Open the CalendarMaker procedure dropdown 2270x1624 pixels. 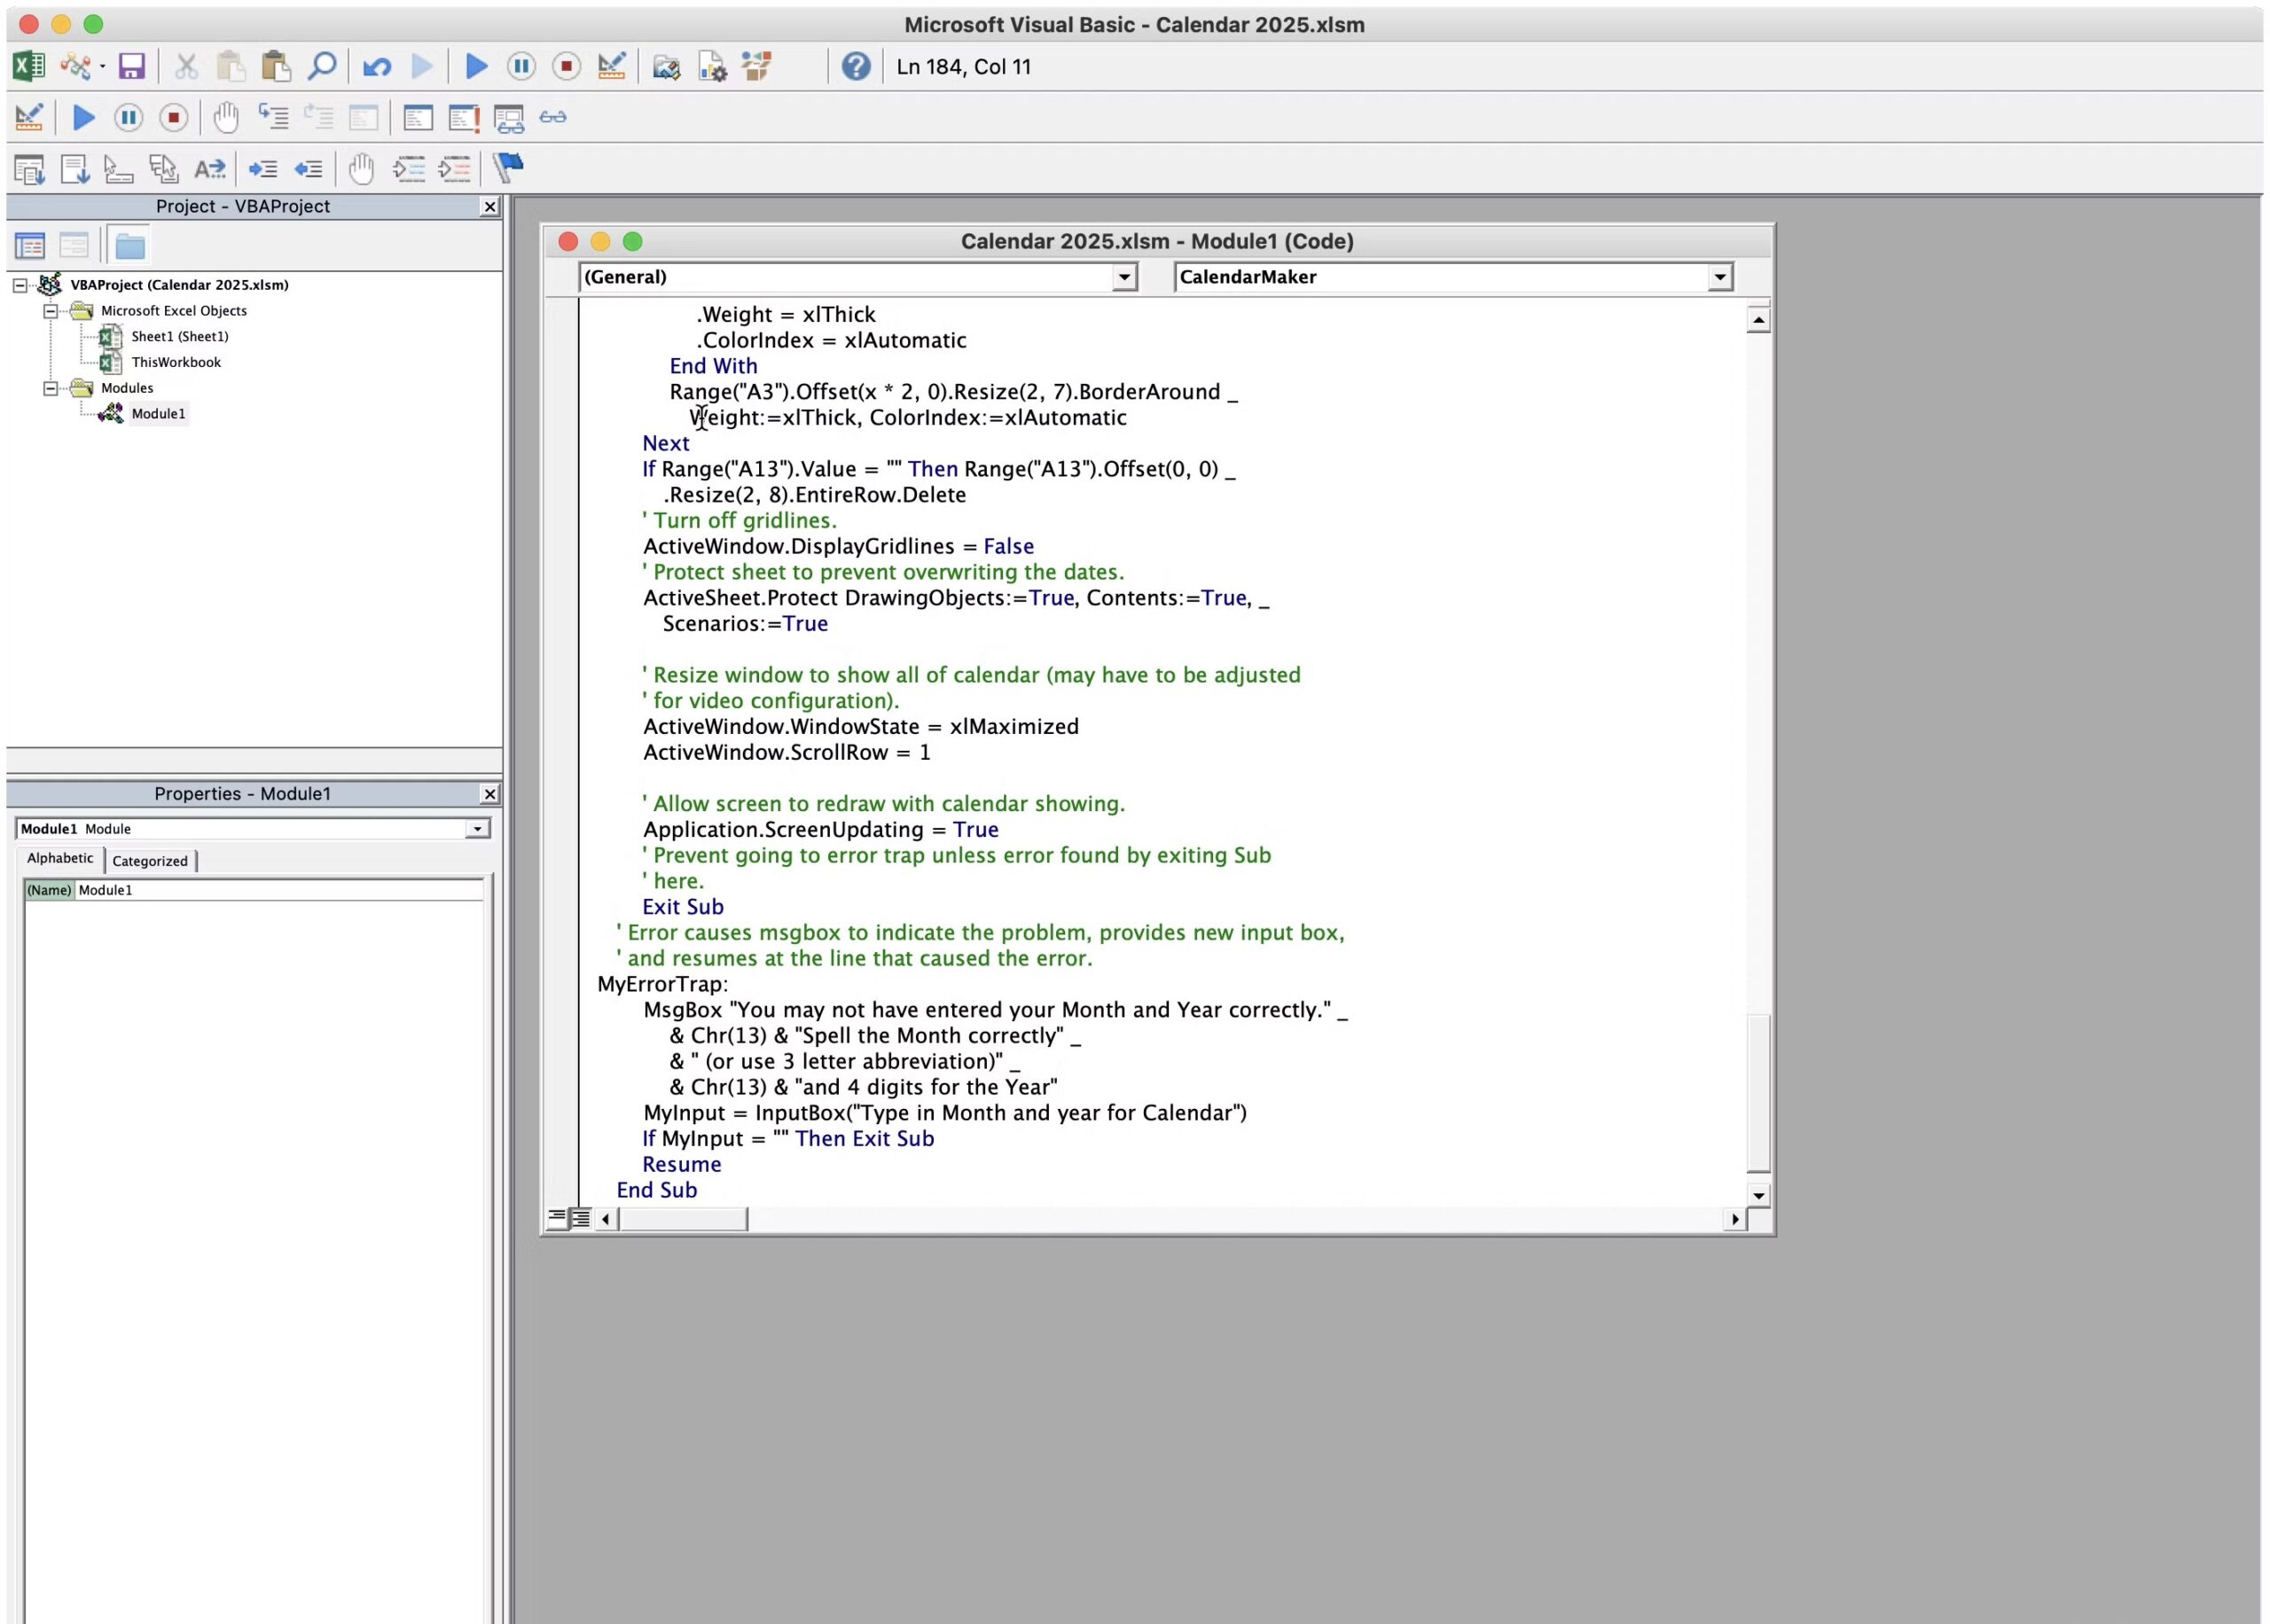(1722, 277)
